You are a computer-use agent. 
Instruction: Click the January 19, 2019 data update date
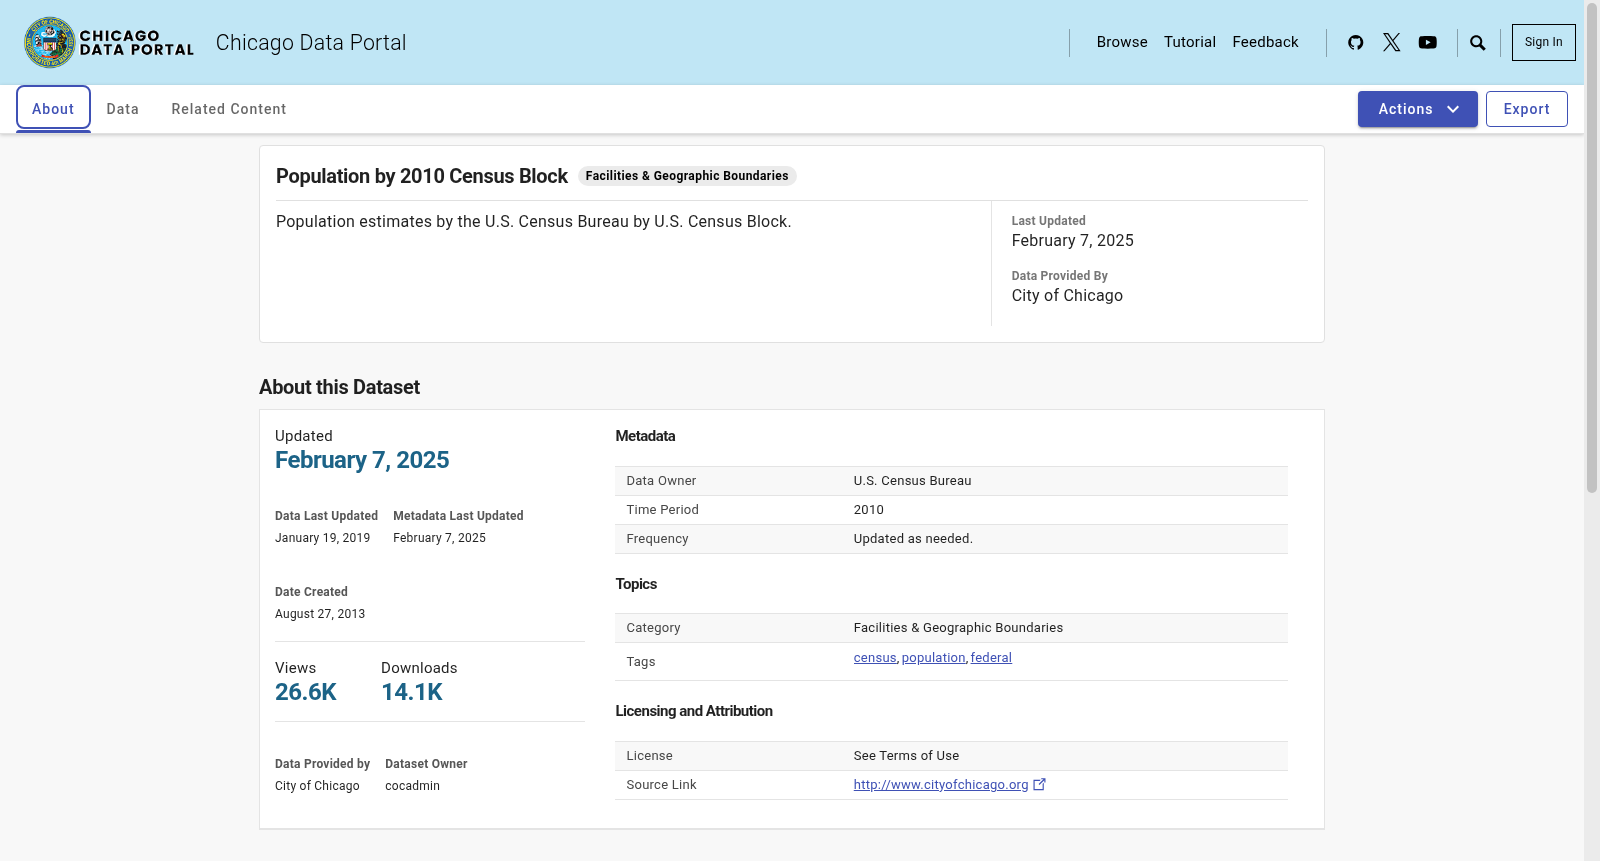(x=322, y=538)
